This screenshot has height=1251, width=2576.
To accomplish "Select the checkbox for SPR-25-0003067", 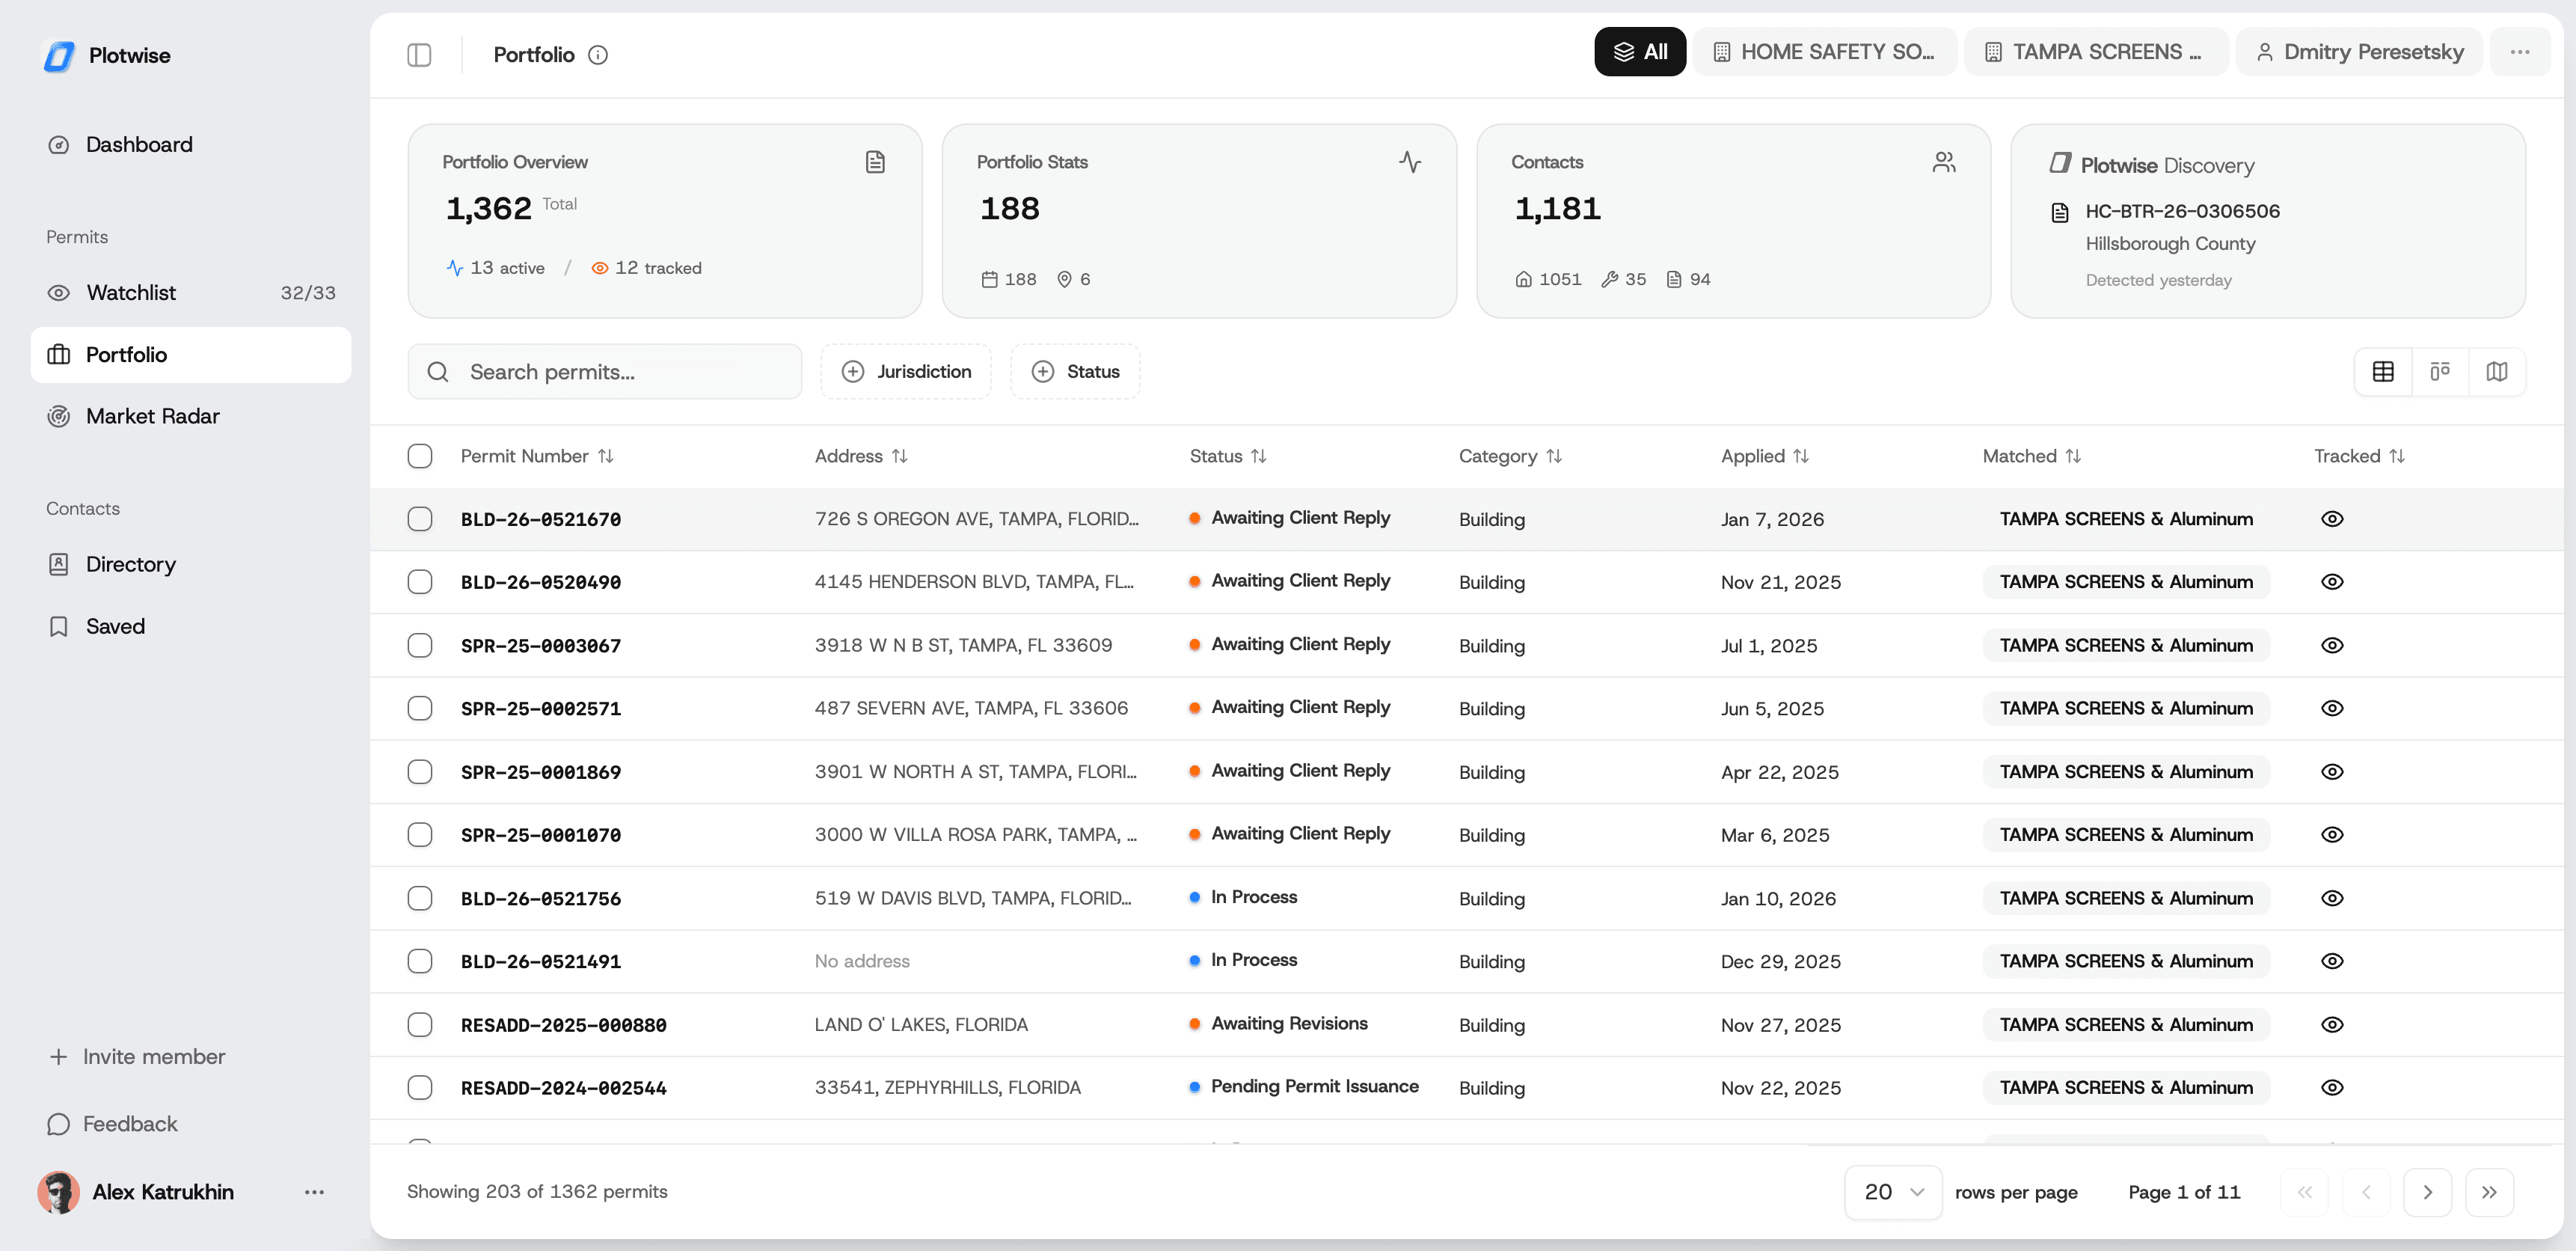I will click(420, 645).
